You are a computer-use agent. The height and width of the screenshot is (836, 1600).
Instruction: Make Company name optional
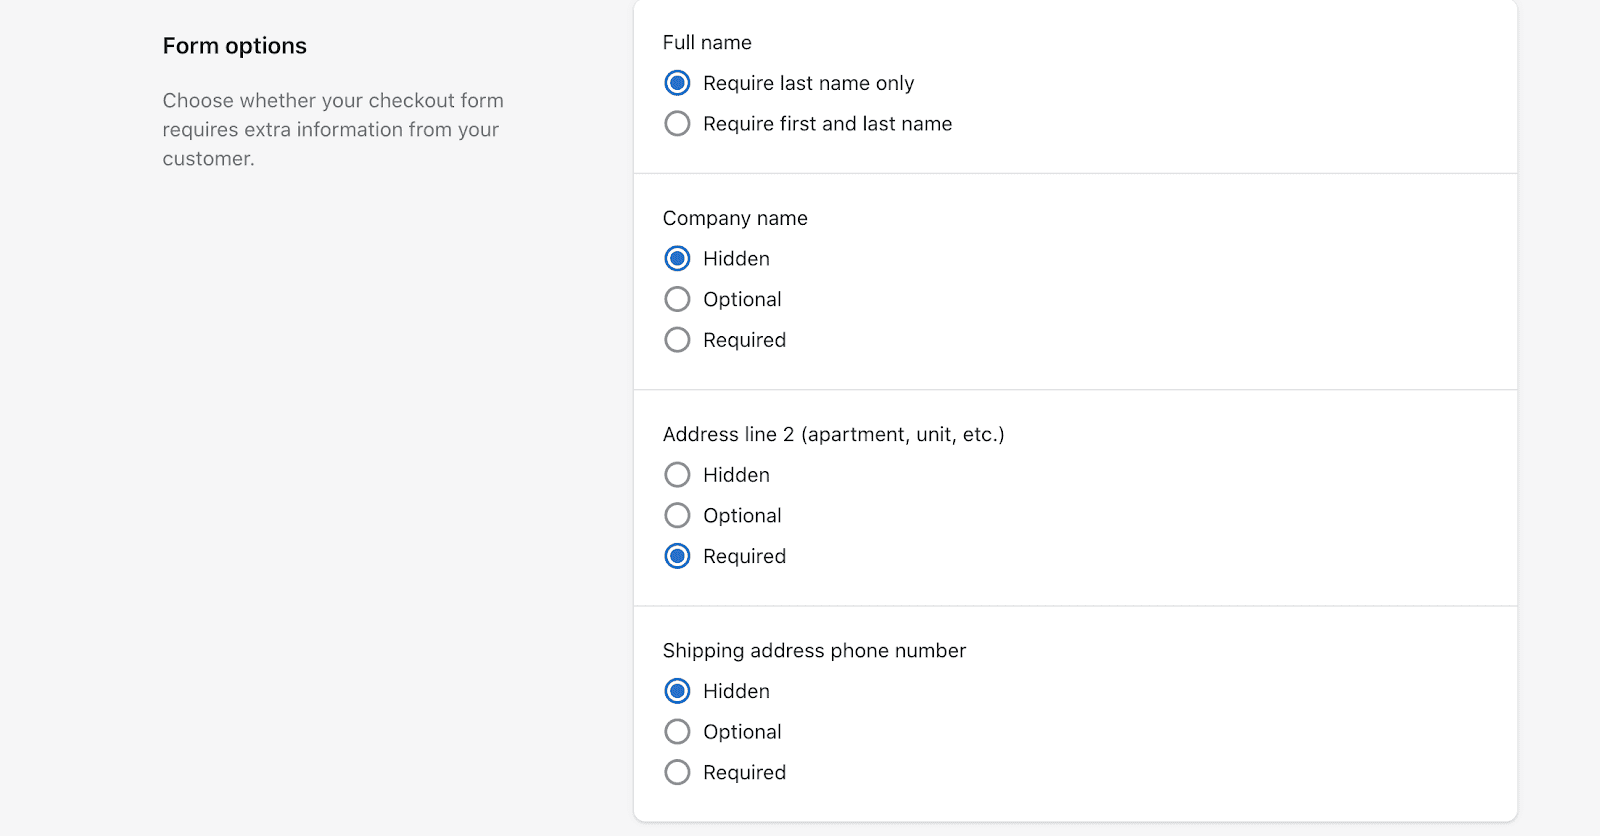(x=677, y=298)
